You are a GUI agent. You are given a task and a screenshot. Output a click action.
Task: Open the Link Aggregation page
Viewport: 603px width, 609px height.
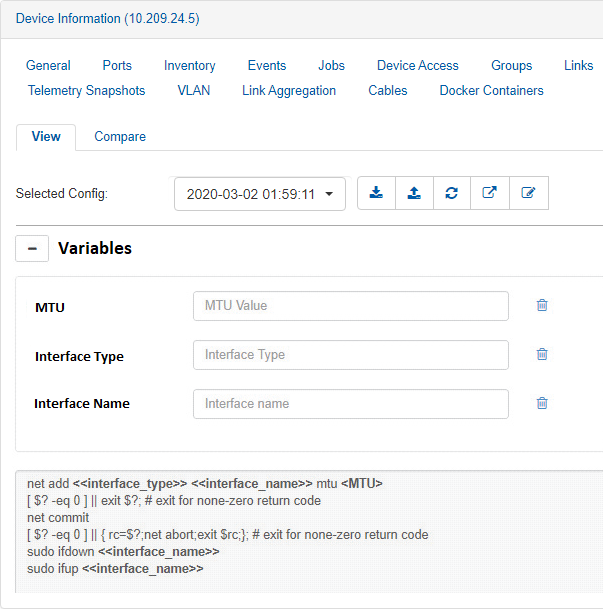pos(289,90)
